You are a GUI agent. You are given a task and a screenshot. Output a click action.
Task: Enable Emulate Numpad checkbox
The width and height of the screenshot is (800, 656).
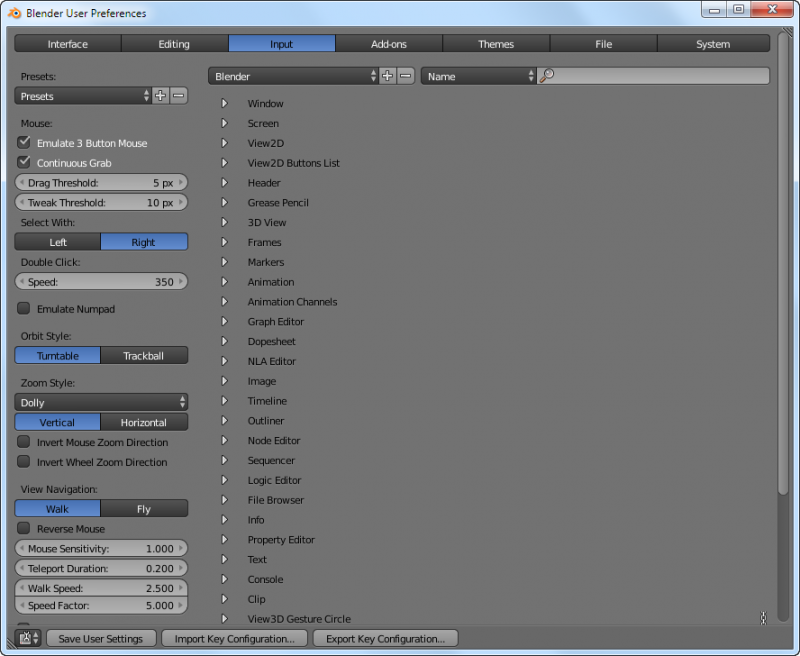click(x=23, y=309)
